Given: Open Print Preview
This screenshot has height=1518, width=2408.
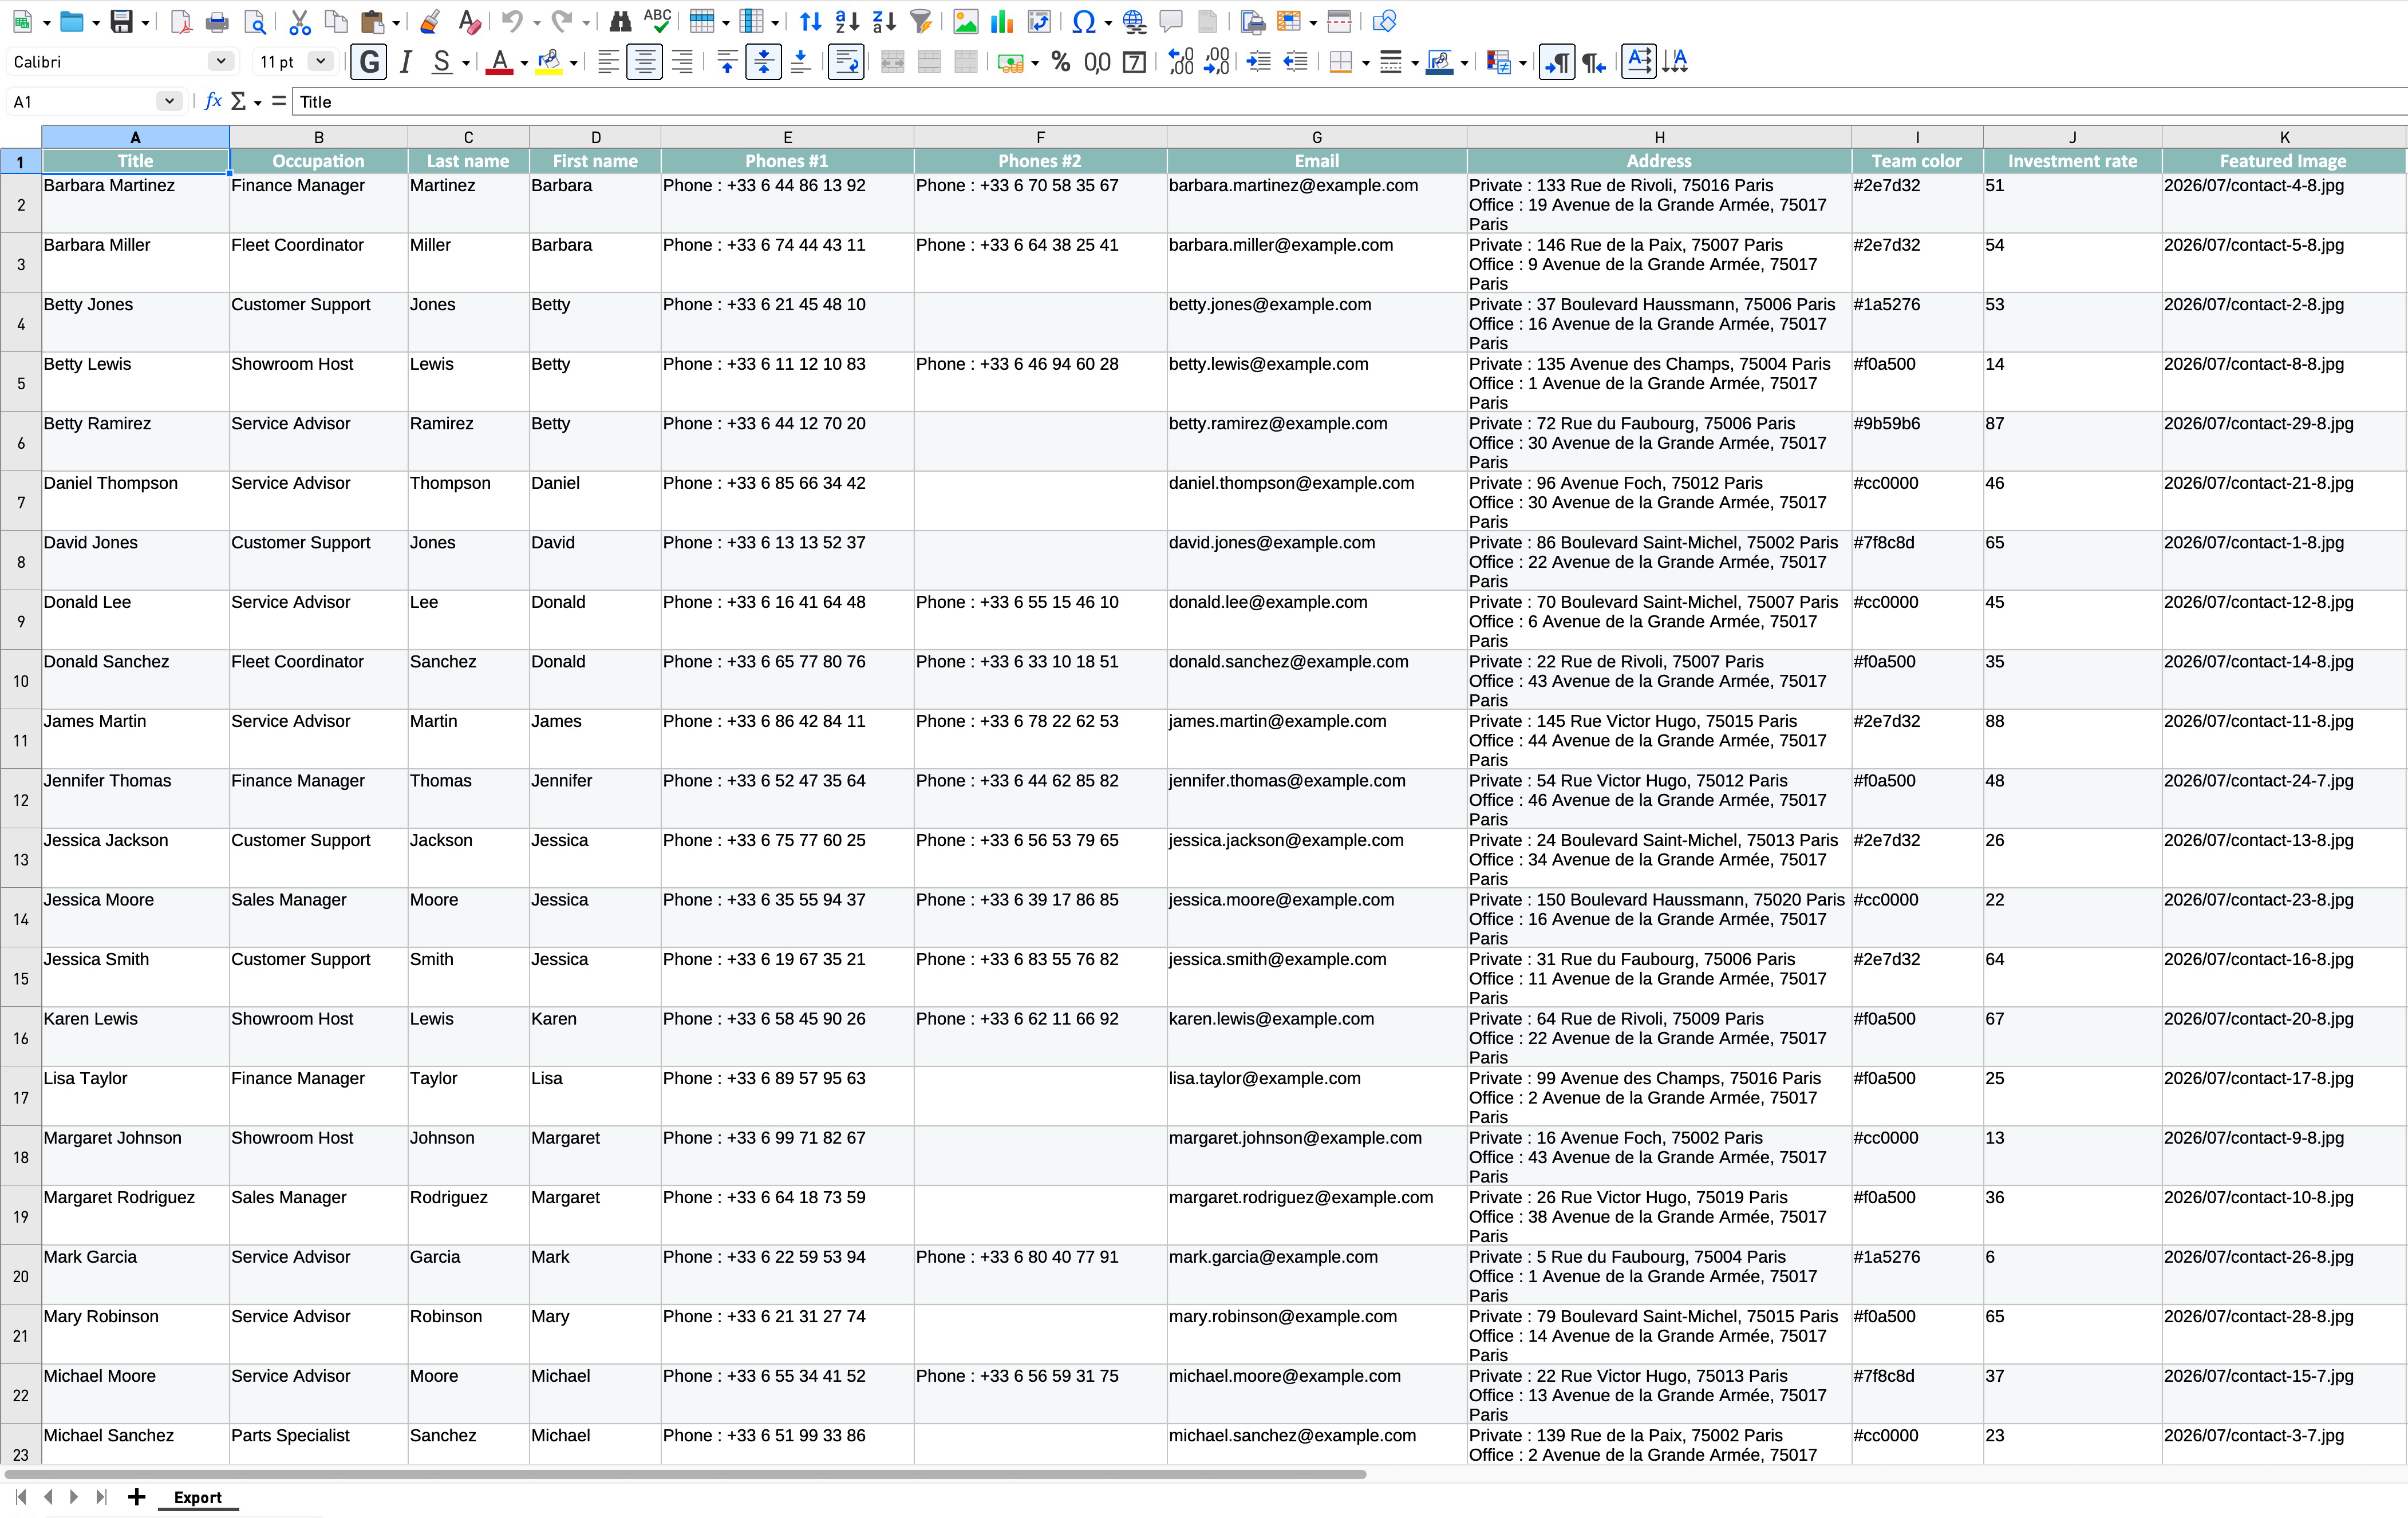Looking at the screenshot, I should click(255, 21).
